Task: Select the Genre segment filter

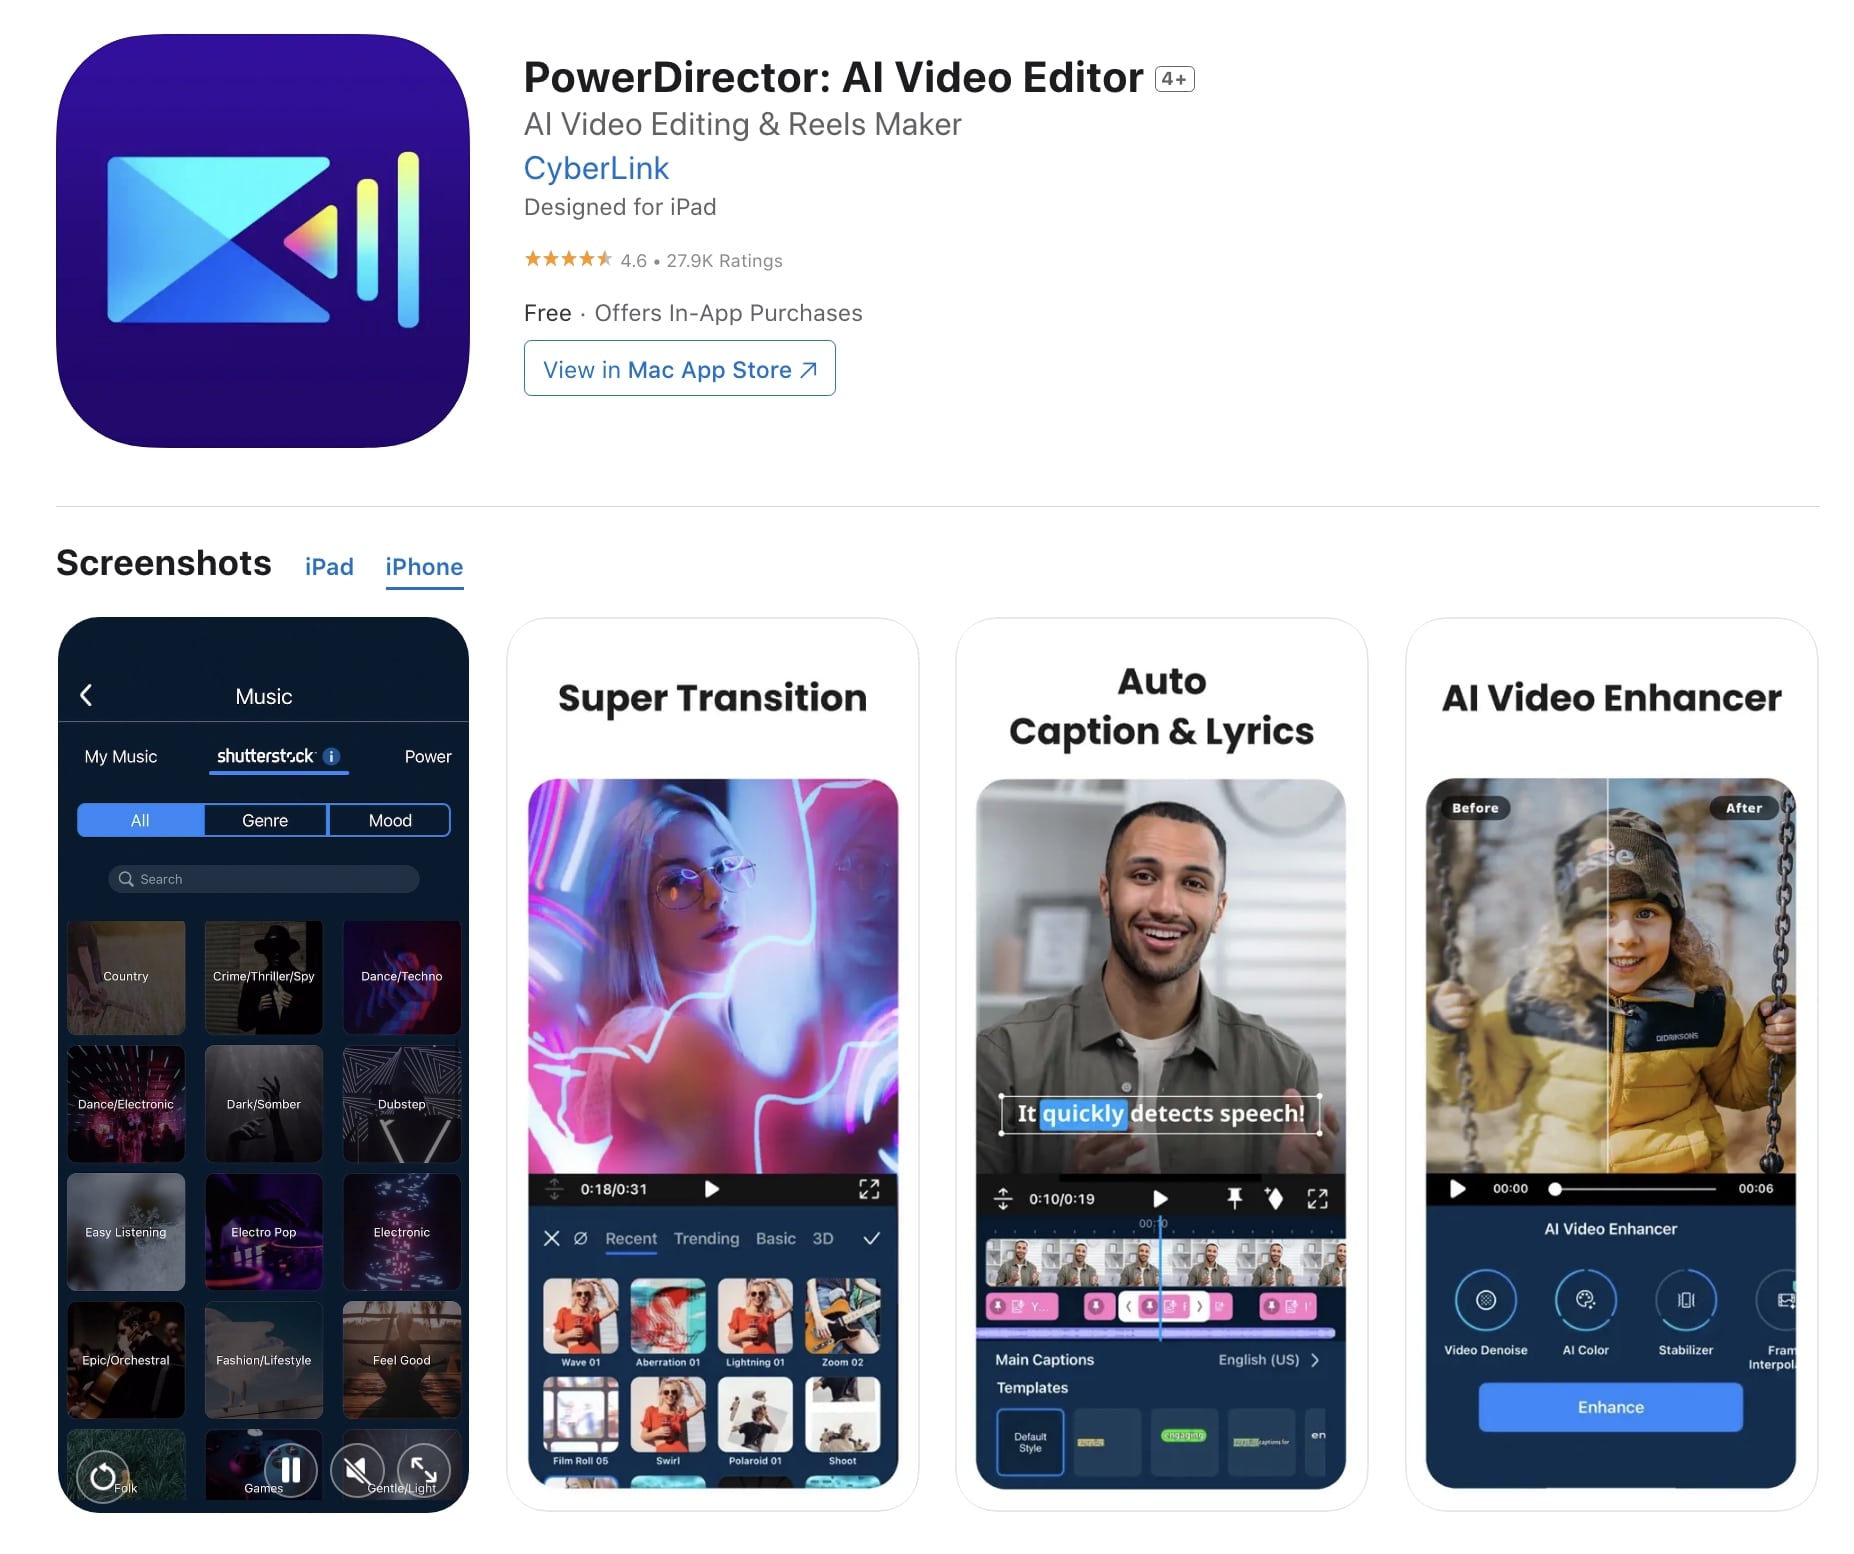Action: (x=265, y=820)
